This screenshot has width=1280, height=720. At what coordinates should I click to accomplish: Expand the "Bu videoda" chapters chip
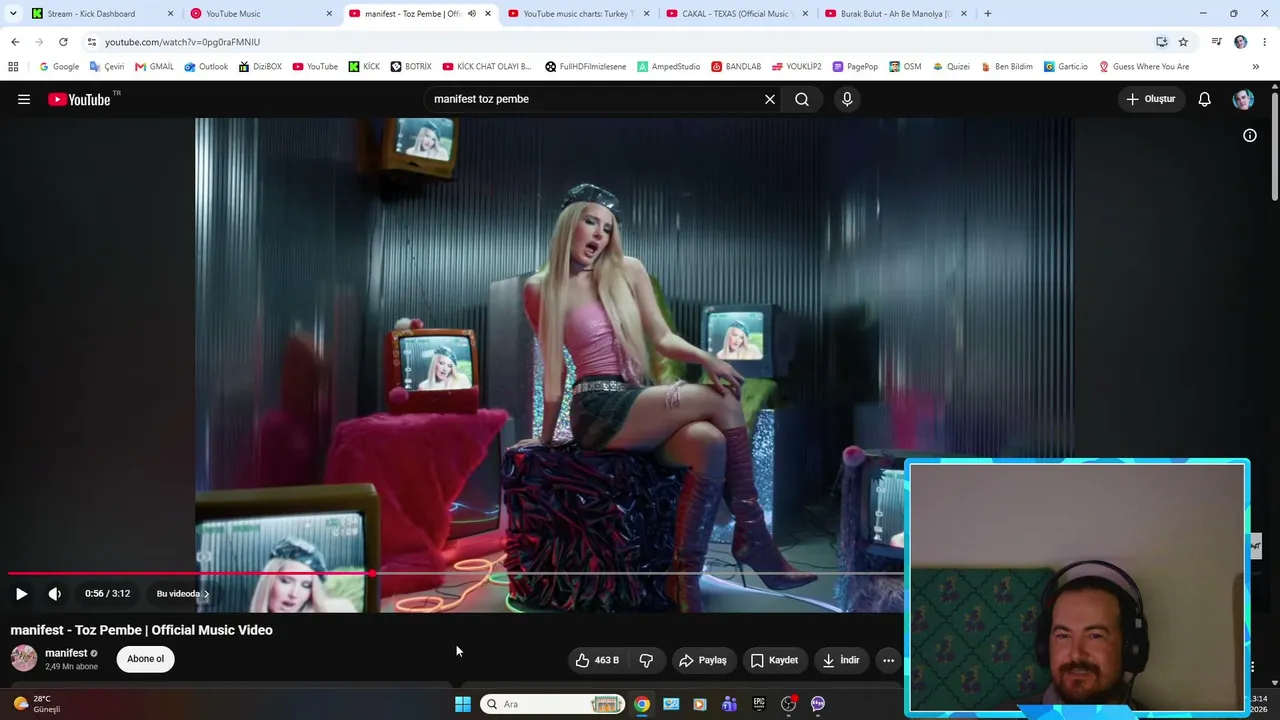click(183, 594)
